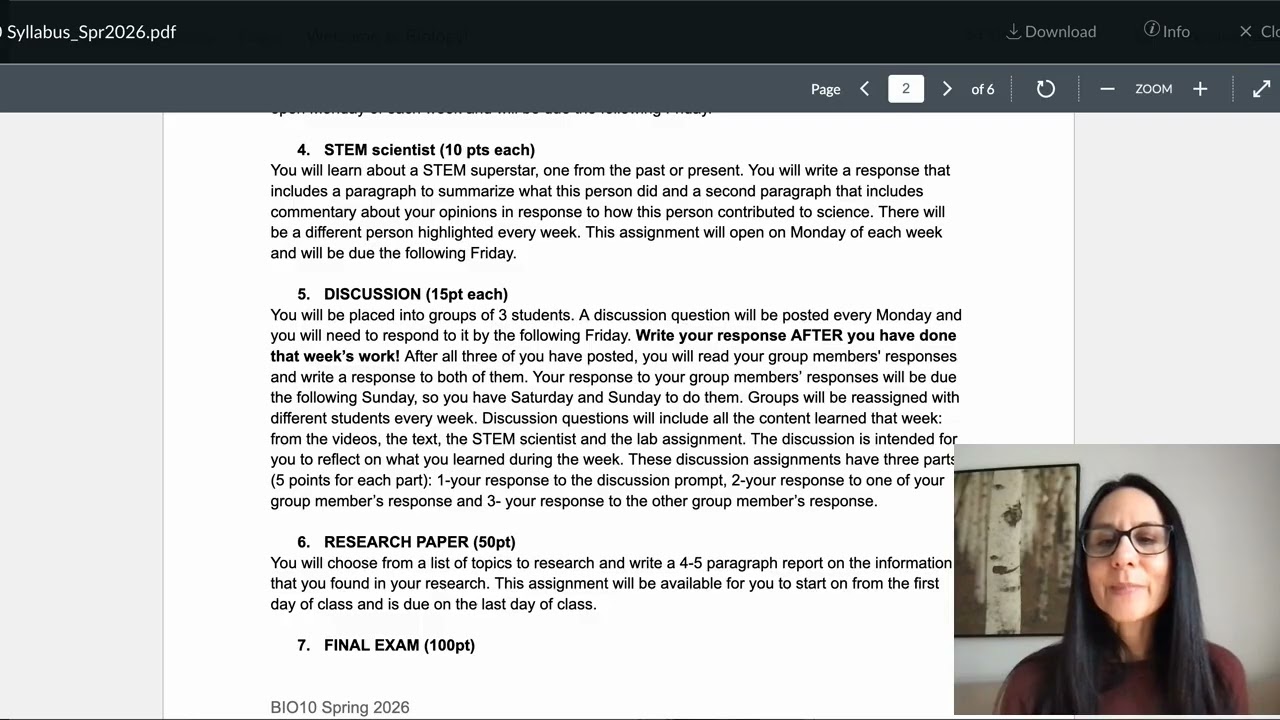Zoom out with the minus icon
Image resolution: width=1280 pixels, height=720 pixels.
1107,89
